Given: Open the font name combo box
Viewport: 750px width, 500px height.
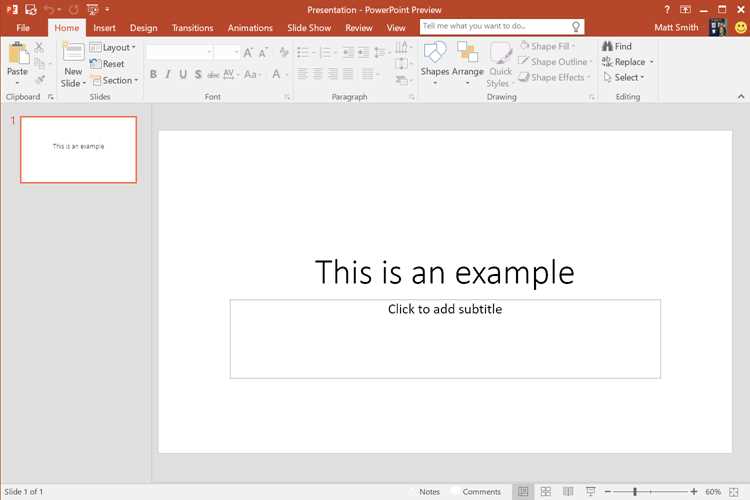Looking at the screenshot, I should click(179, 52).
